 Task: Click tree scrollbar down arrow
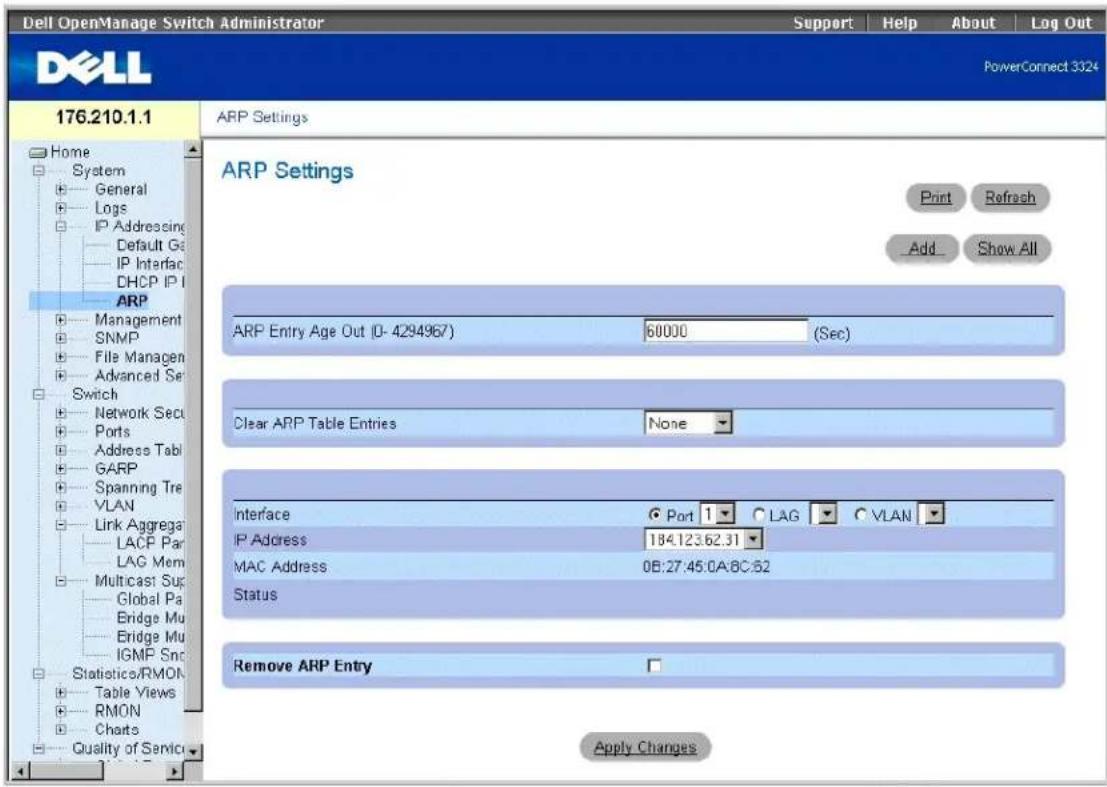coord(193,752)
